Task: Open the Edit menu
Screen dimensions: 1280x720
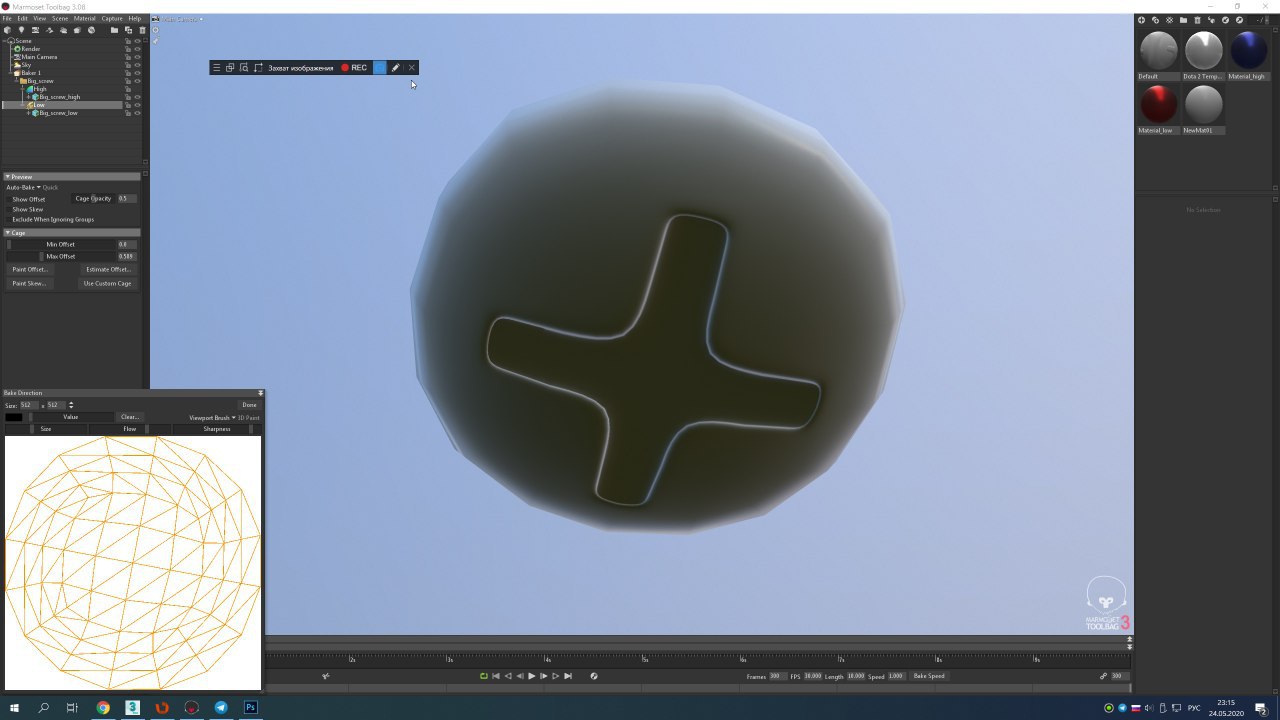Action: (x=22, y=18)
